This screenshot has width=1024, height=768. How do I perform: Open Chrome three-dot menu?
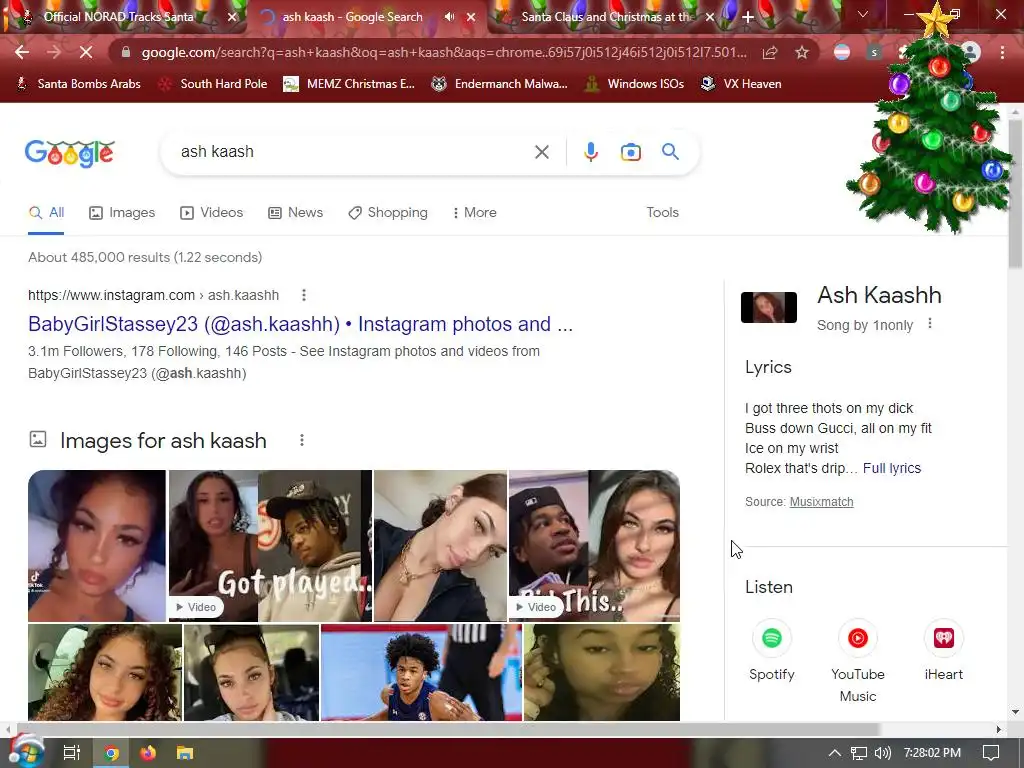[1002, 52]
